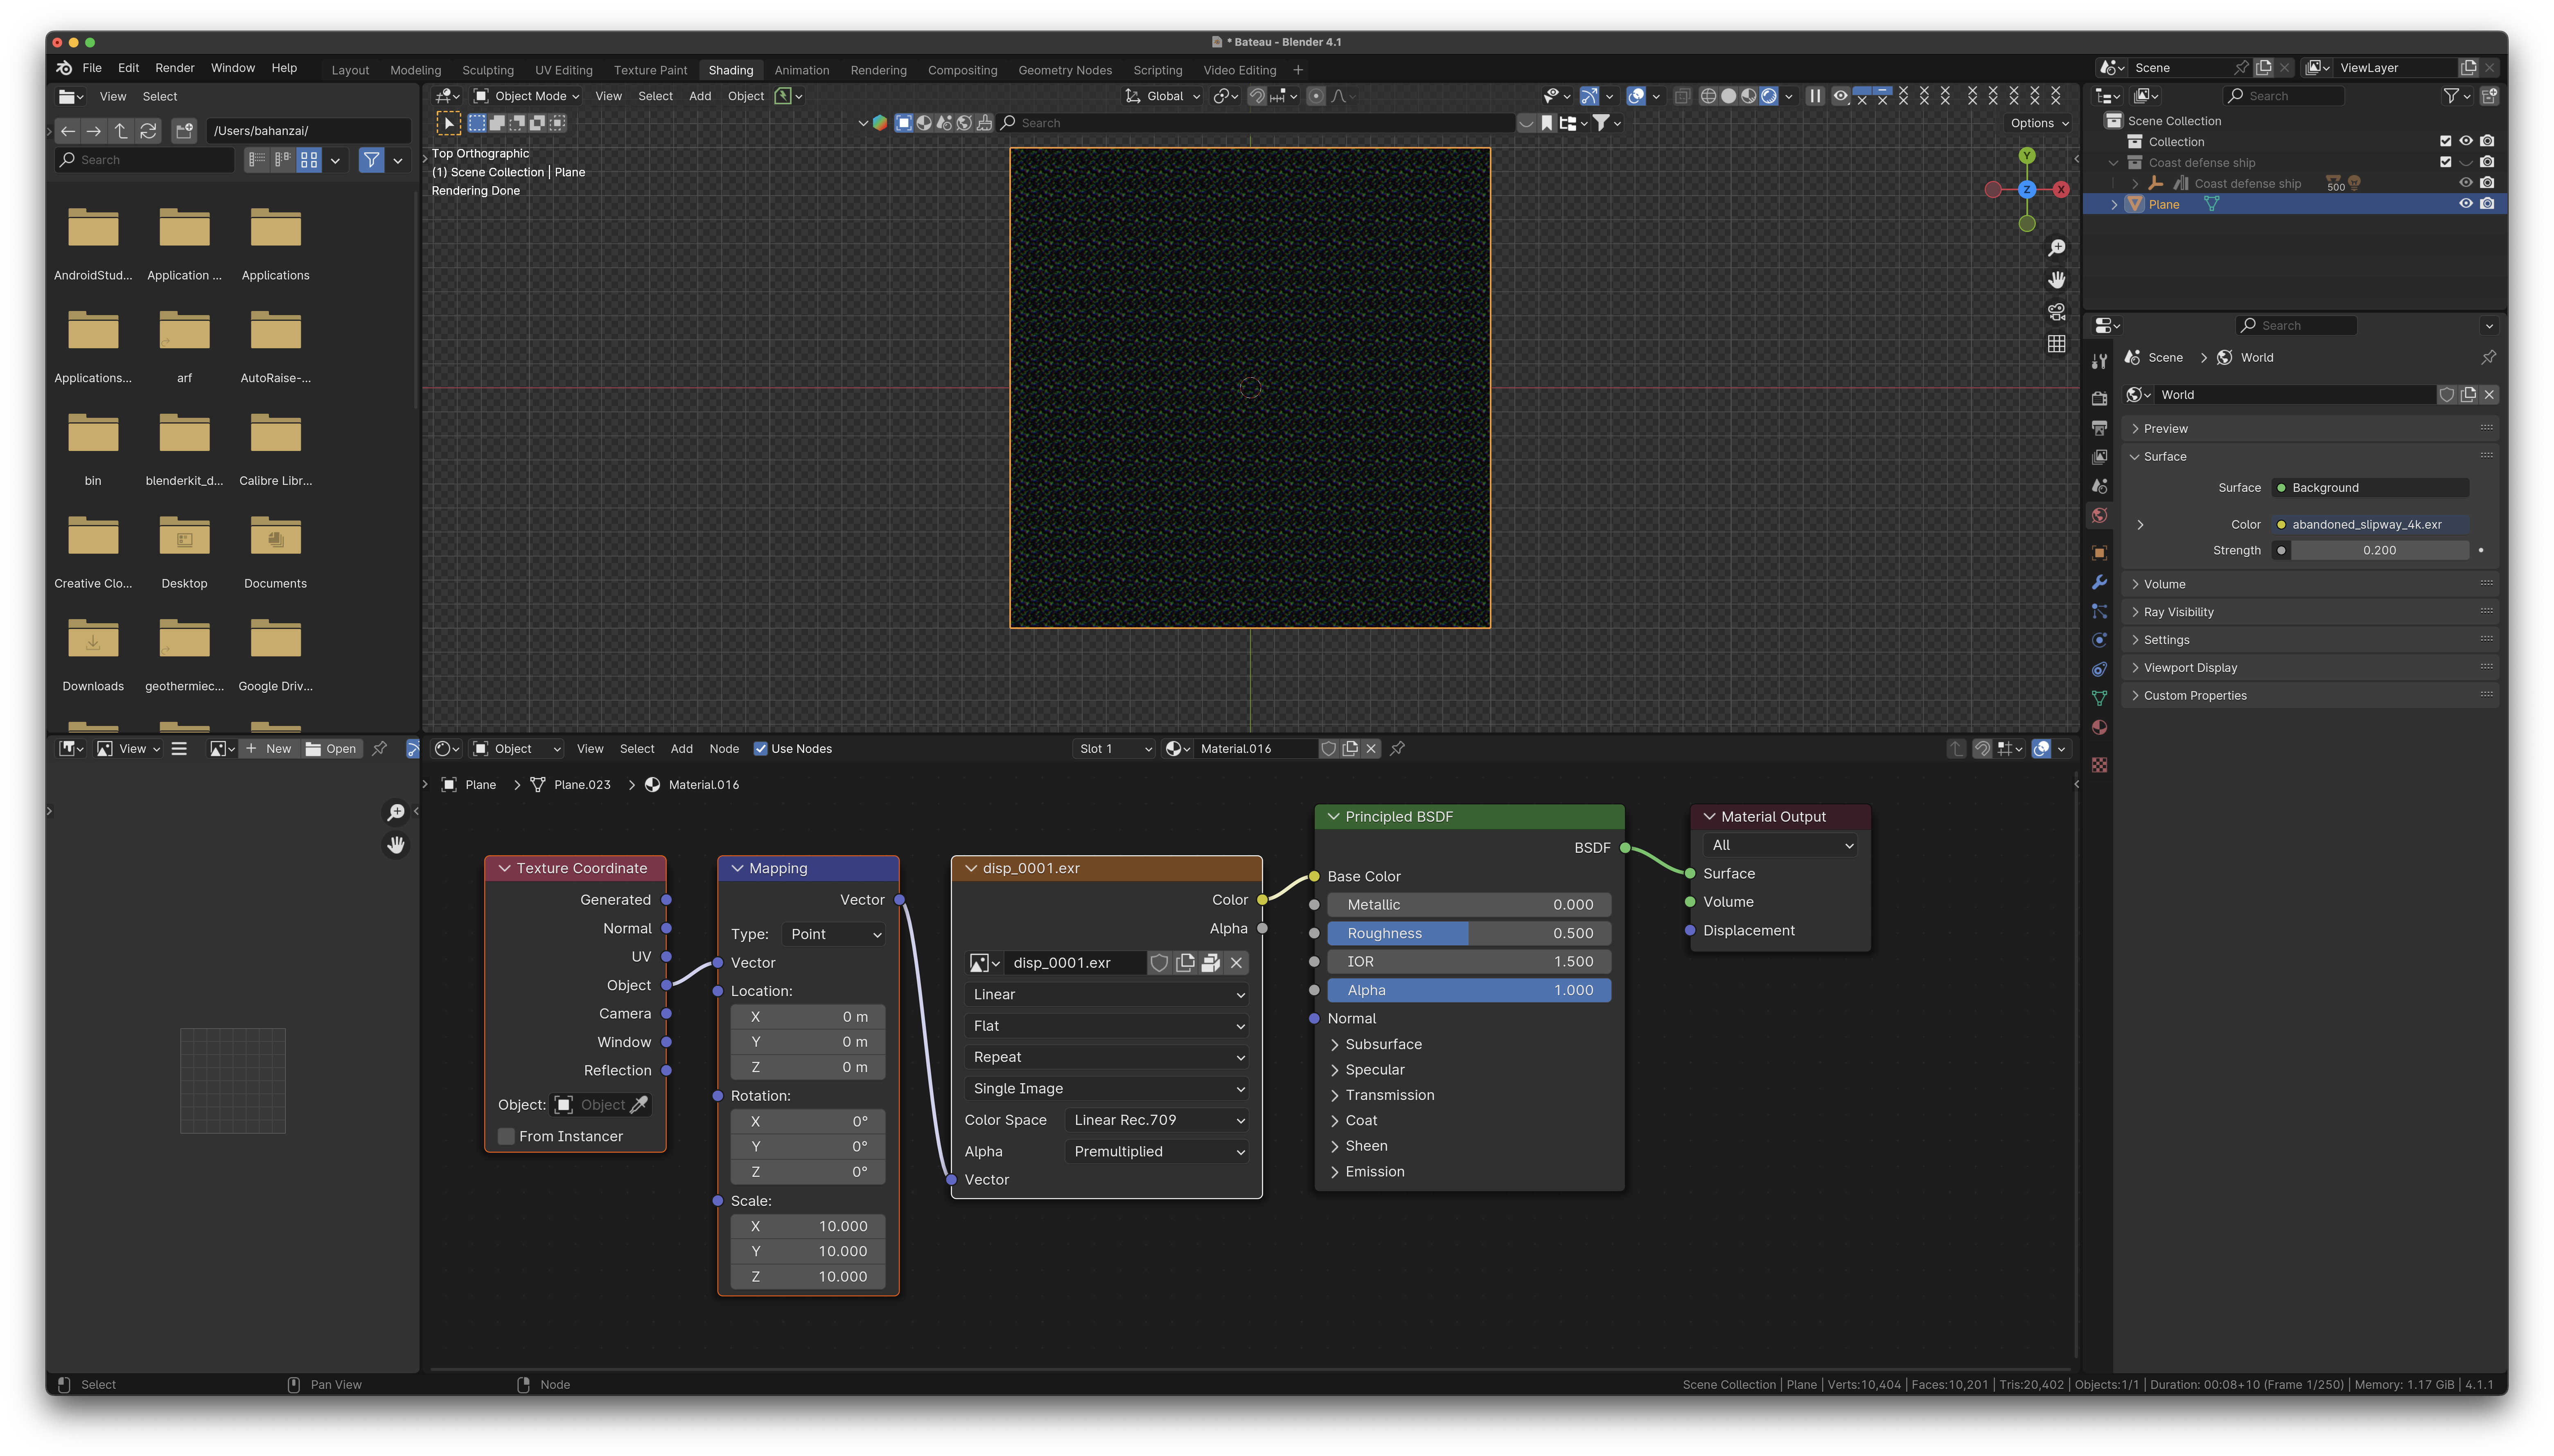Open the Linear interpolation dropdown
Viewport: 2554px width, 1456px height.
coord(1107,995)
